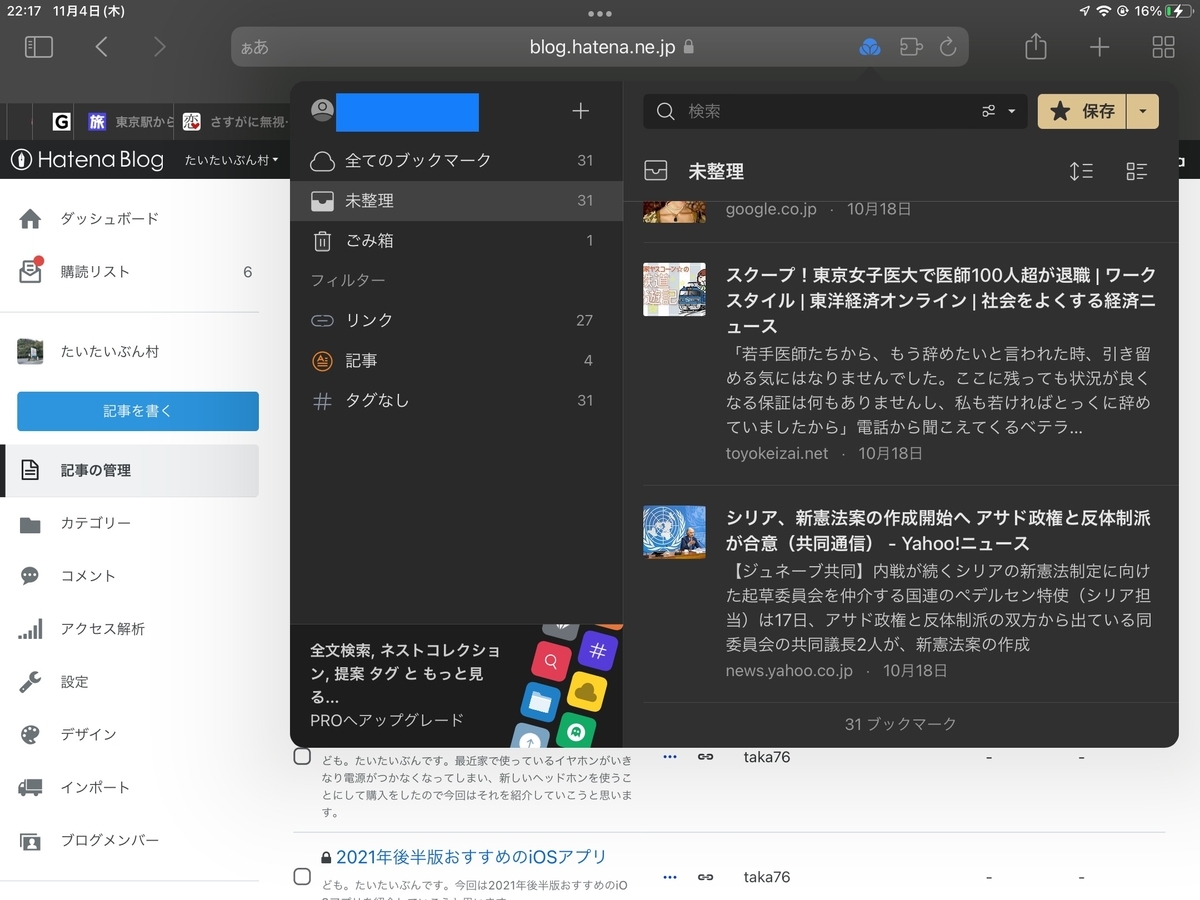
Task: Tap the Wi-Fi status icon
Action: [x=1104, y=11]
